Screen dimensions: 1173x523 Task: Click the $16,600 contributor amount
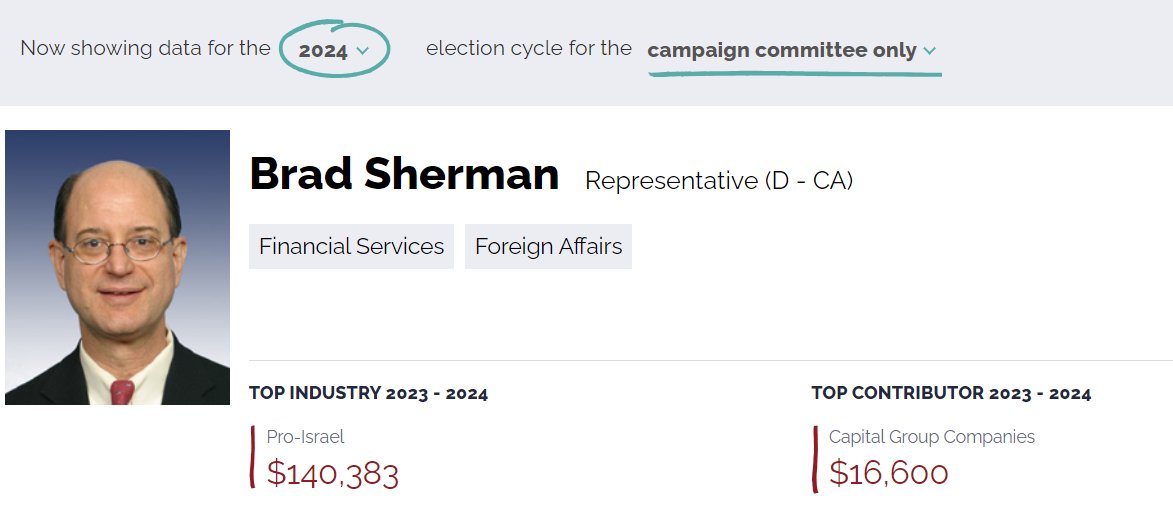pyautogui.click(x=888, y=473)
